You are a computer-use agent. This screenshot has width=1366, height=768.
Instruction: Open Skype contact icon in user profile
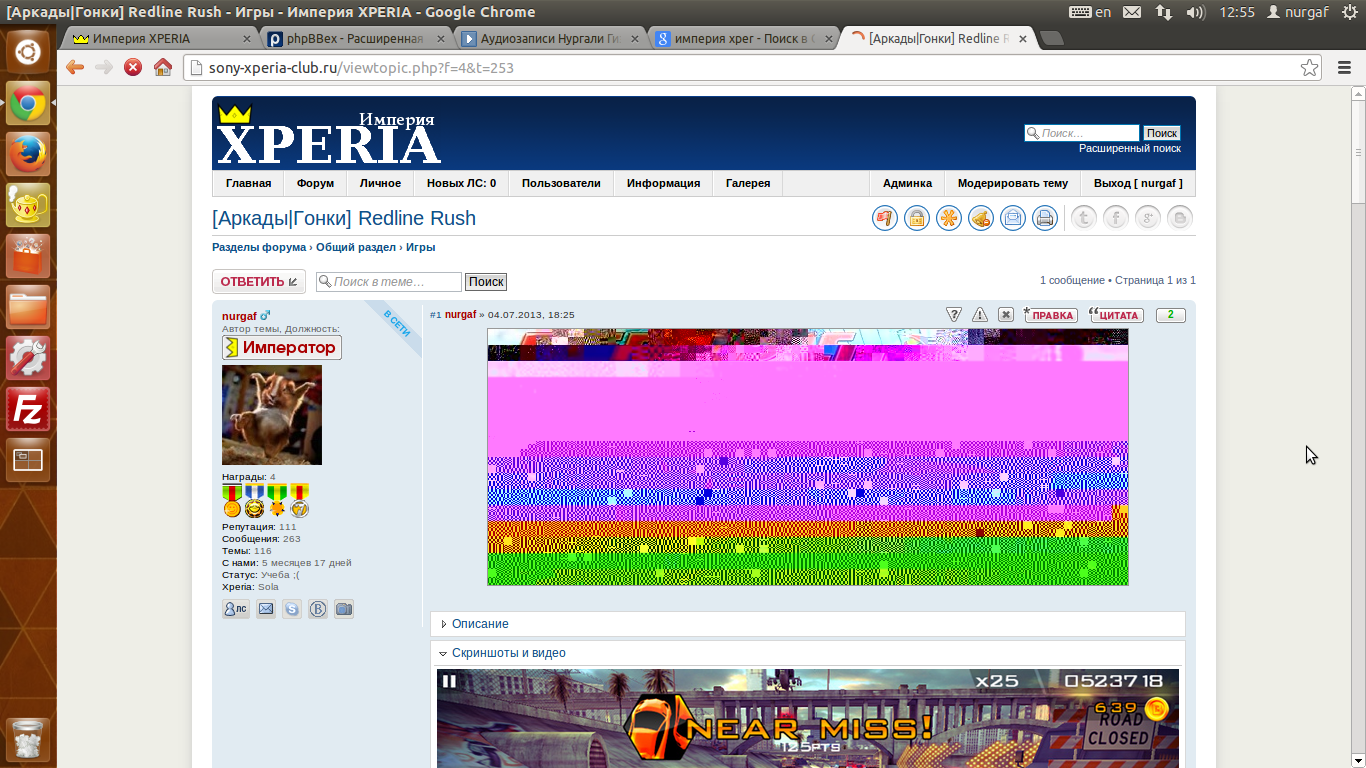tap(292, 609)
